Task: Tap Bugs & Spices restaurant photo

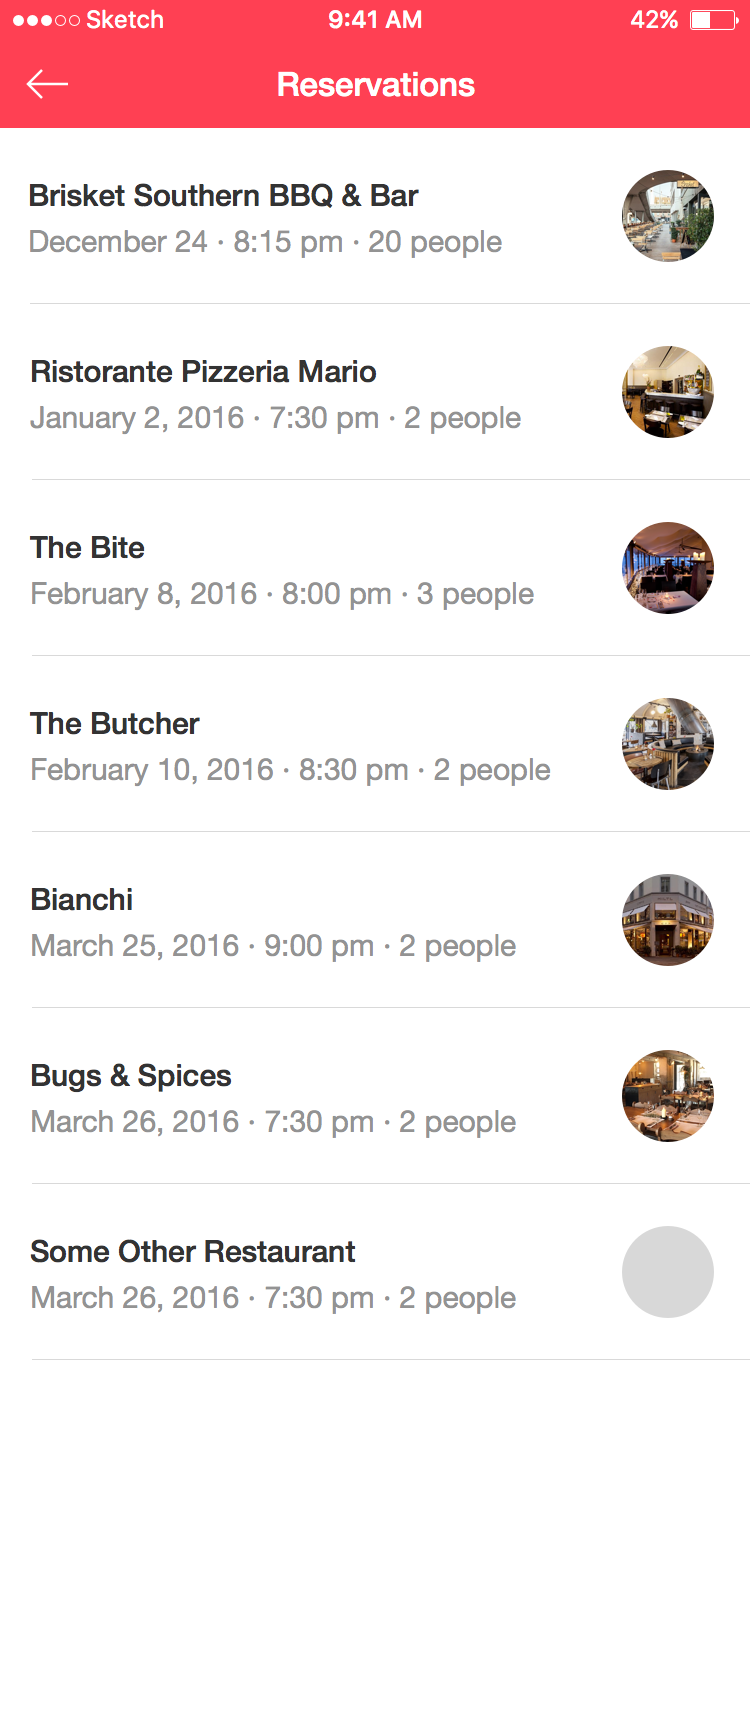Action: click(x=668, y=1096)
